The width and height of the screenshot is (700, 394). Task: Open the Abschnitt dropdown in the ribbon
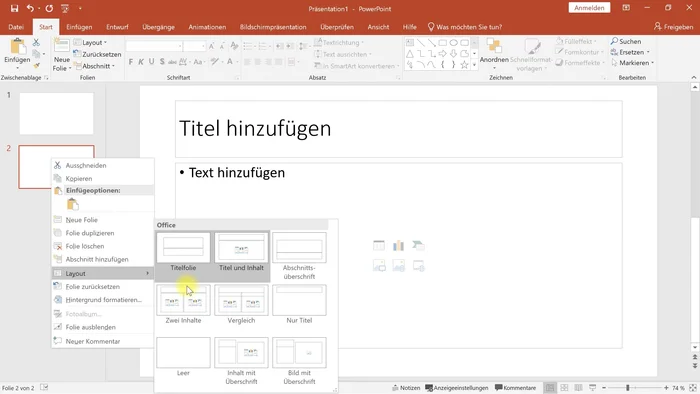pyautogui.click(x=94, y=66)
